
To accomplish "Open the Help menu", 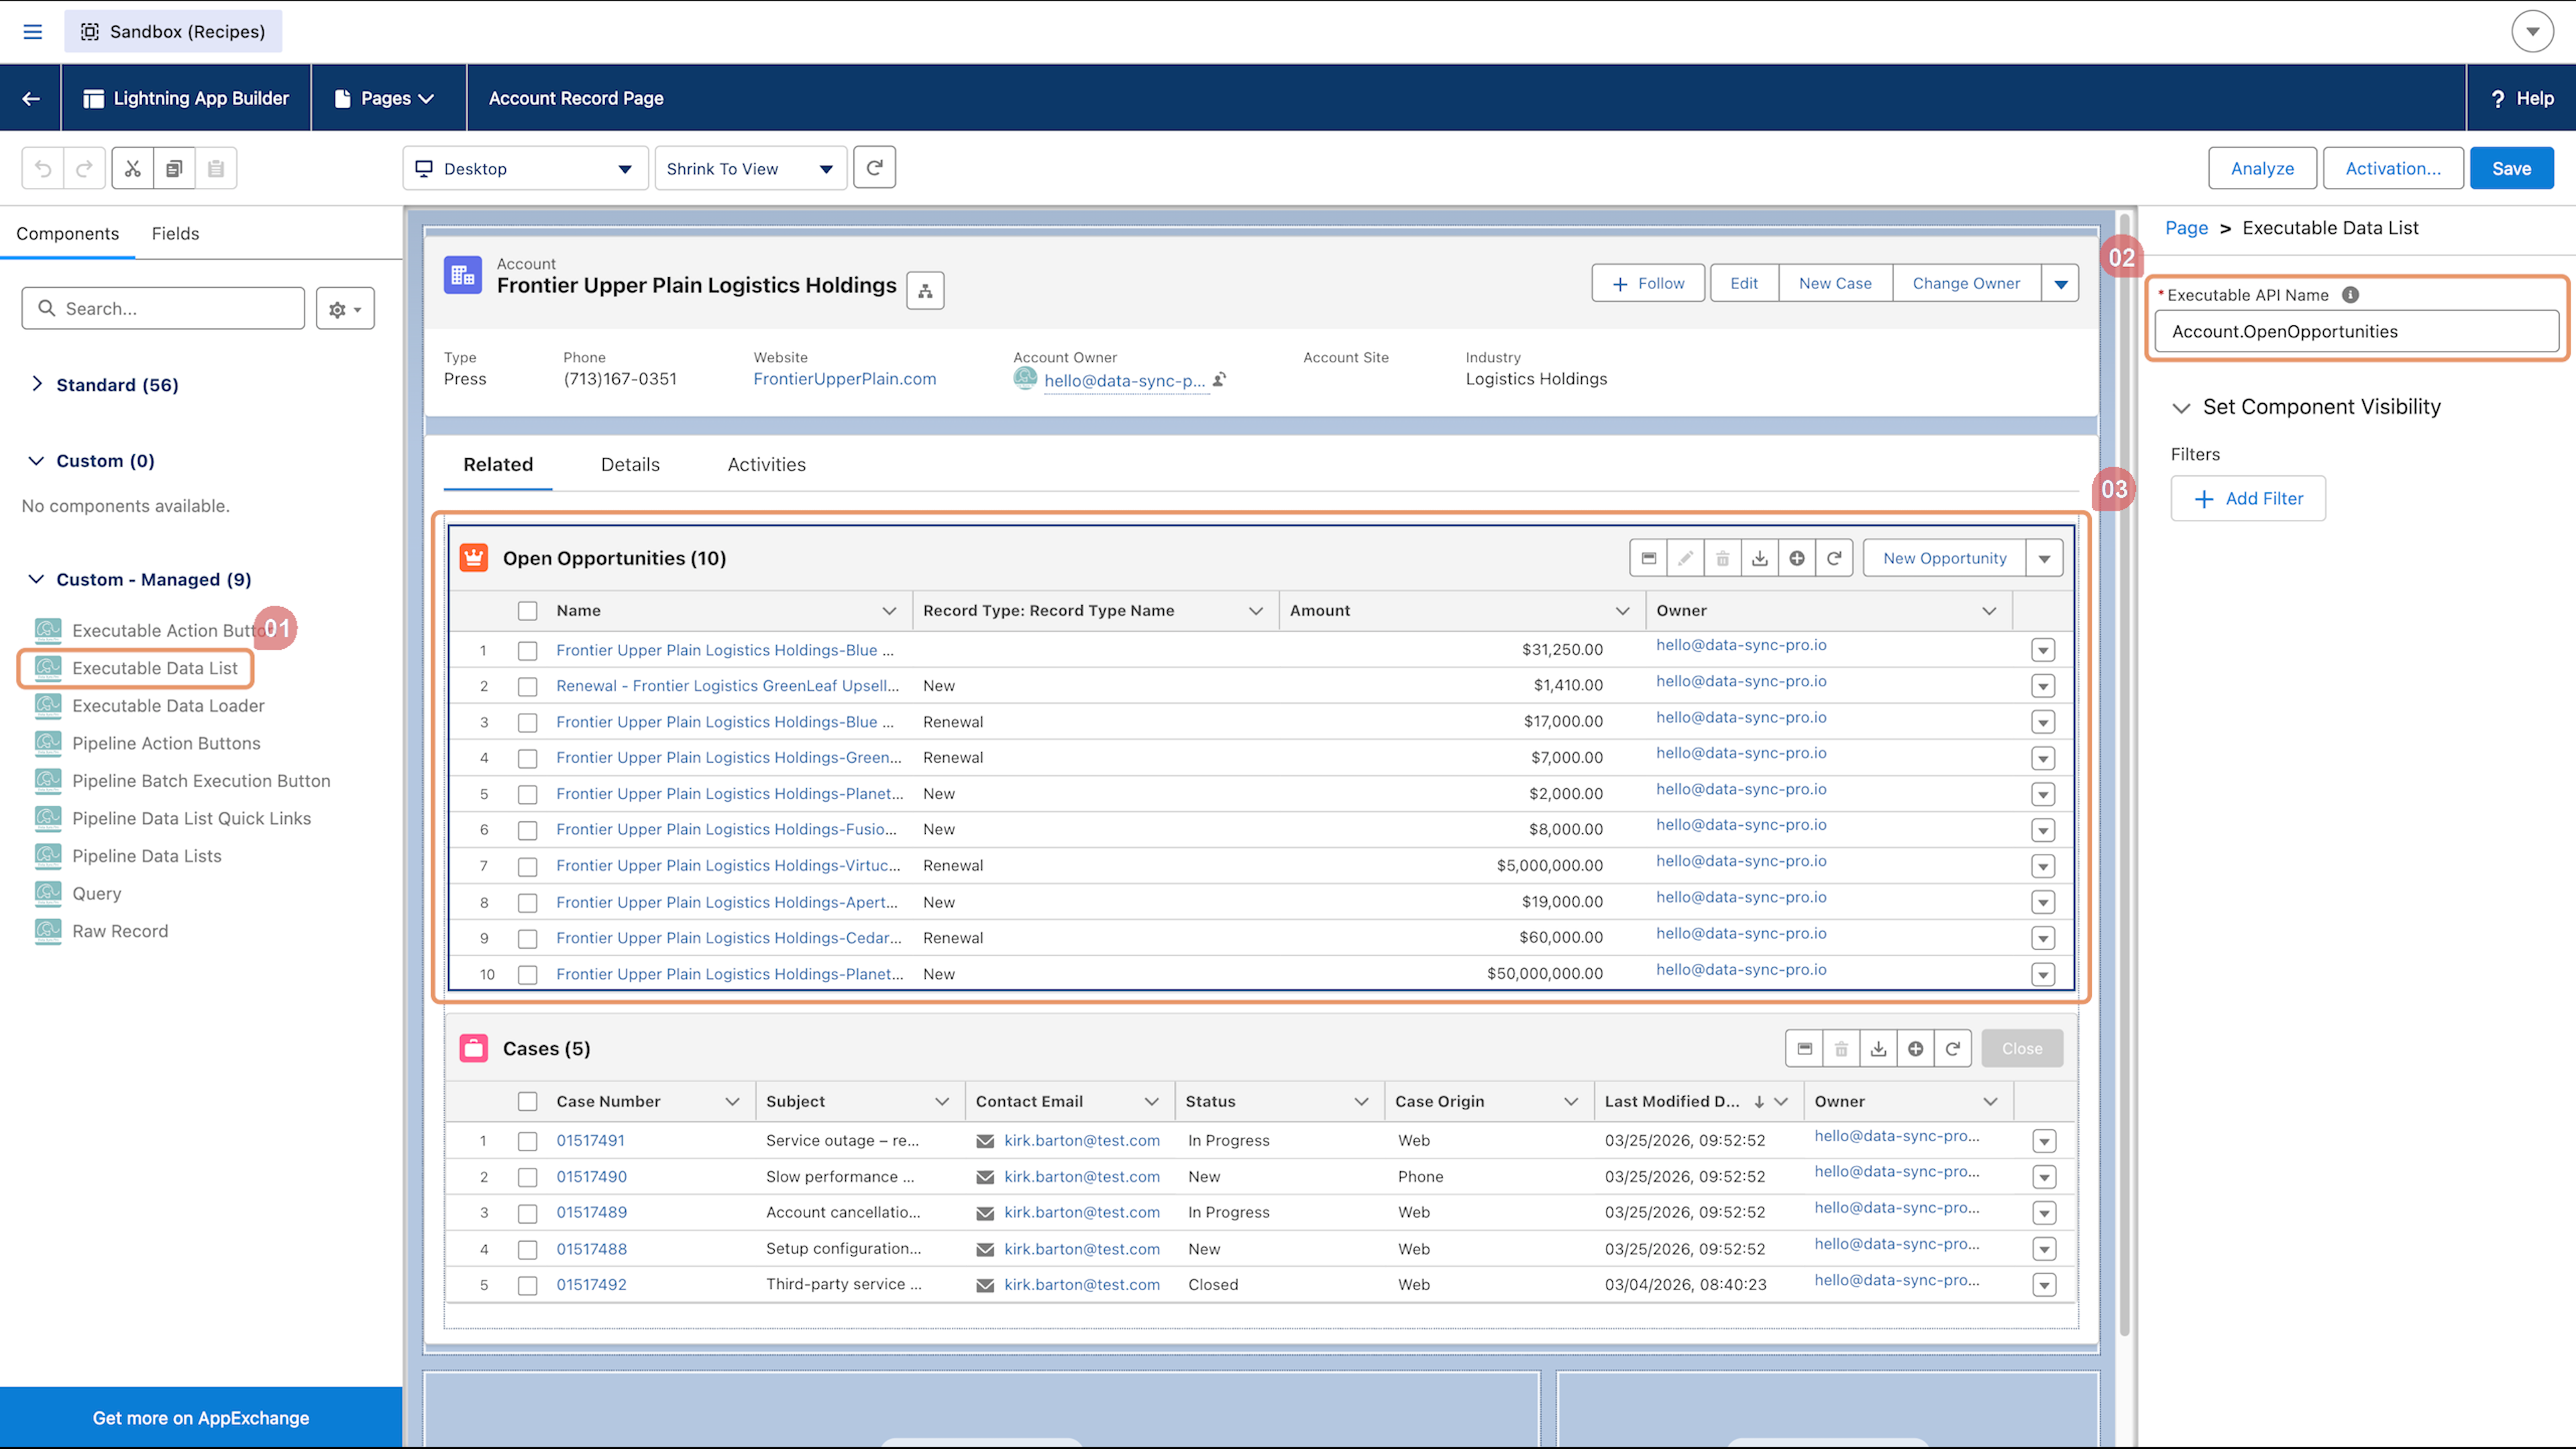I will coord(2521,98).
